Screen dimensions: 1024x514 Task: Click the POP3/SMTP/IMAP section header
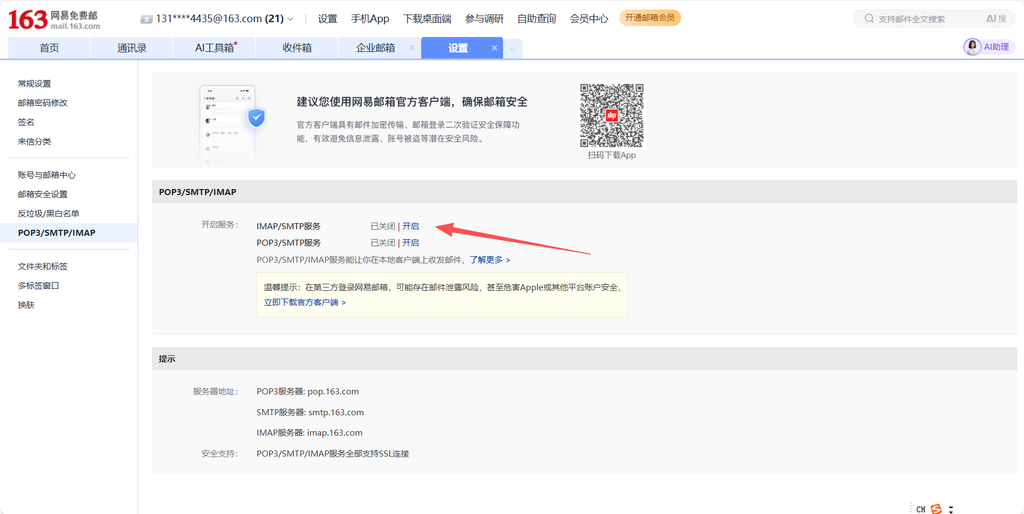coord(584,192)
